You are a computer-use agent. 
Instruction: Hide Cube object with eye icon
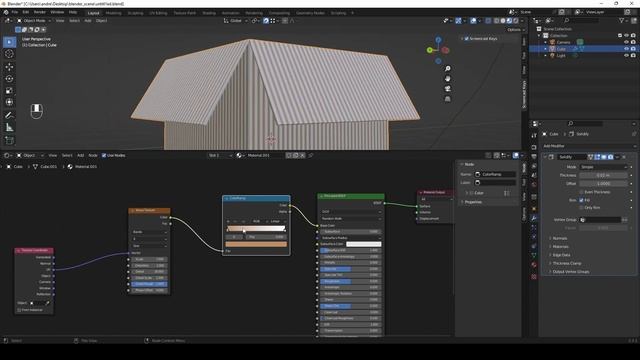[x=626, y=49]
